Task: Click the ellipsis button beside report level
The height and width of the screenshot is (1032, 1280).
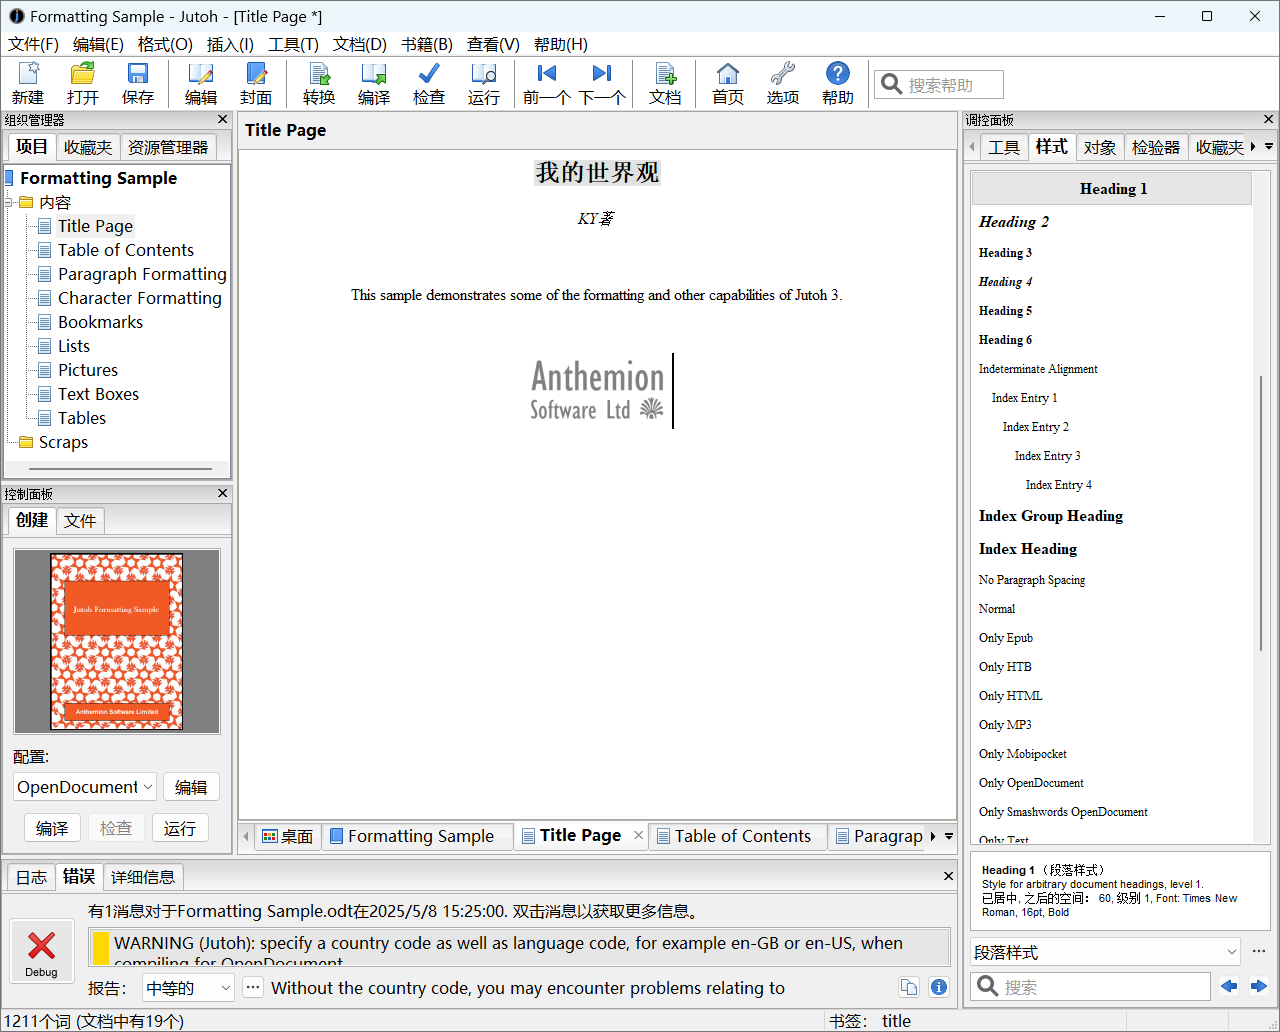Action: (253, 987)
